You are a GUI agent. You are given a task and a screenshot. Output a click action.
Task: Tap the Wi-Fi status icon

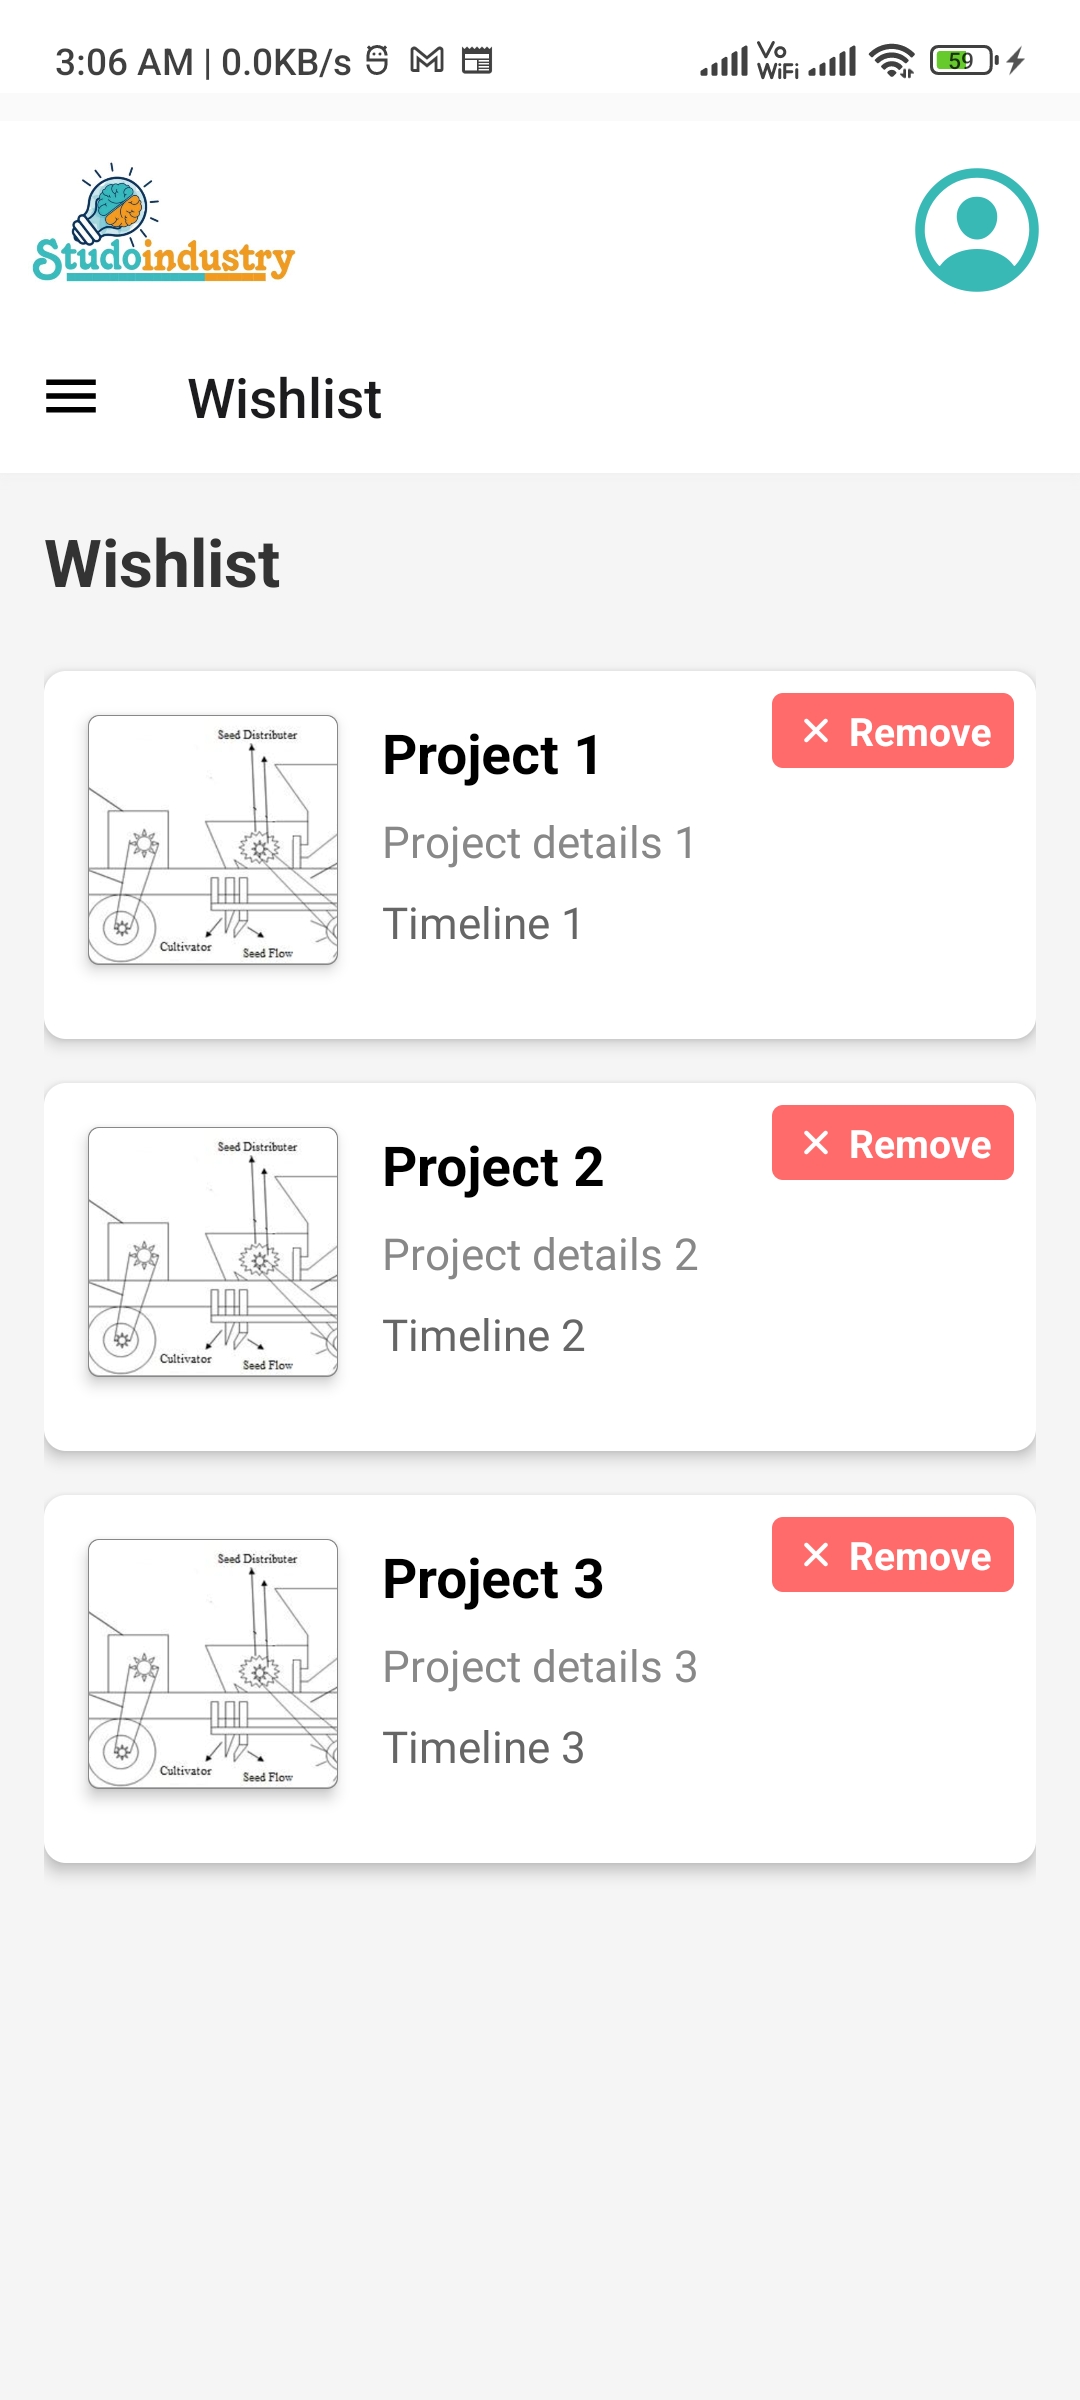click(892, 61)
